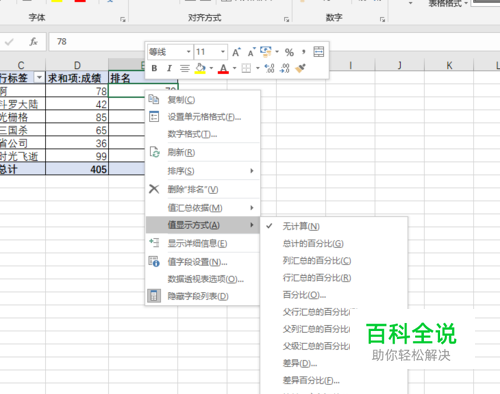The width and height of the screenshot is (500, 394).
Task: Choose 刷新(R) to refresh pivot table
Action: [203, 153]
